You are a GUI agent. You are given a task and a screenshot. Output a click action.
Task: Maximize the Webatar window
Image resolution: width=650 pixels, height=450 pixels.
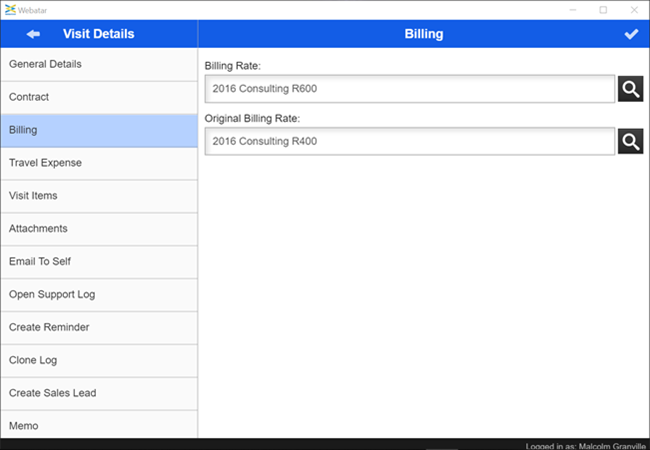[x=603, y=9]
